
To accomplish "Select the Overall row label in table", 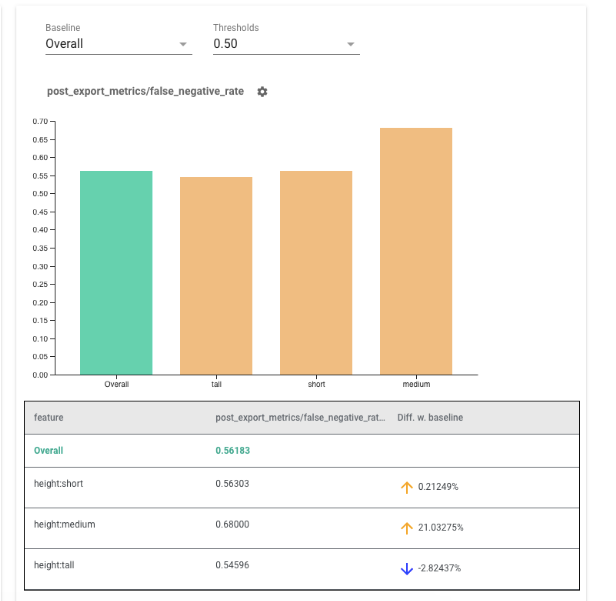I will pos(49,451).
